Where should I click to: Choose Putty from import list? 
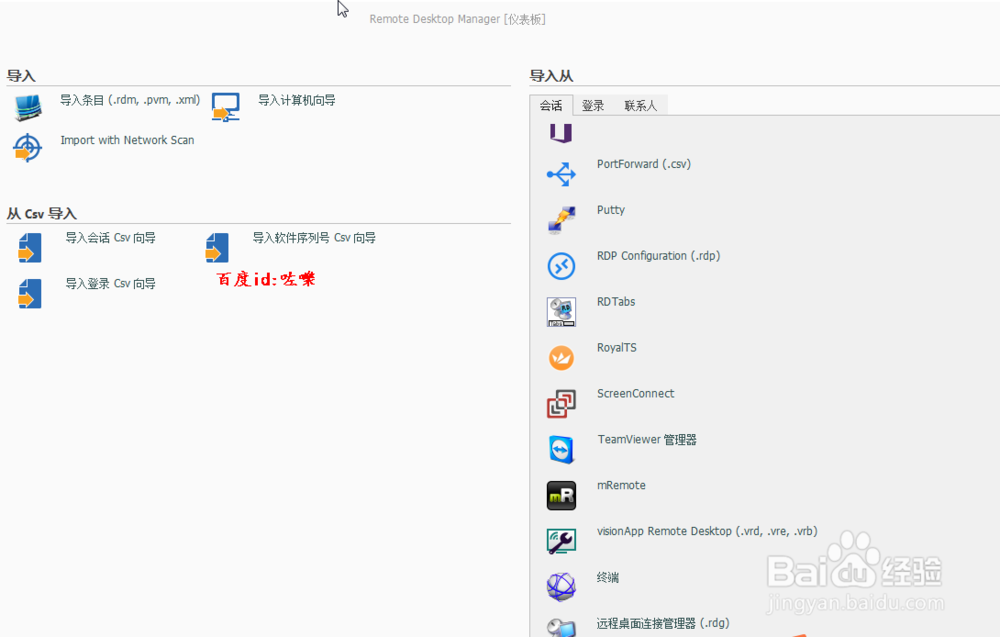(610, 210)
